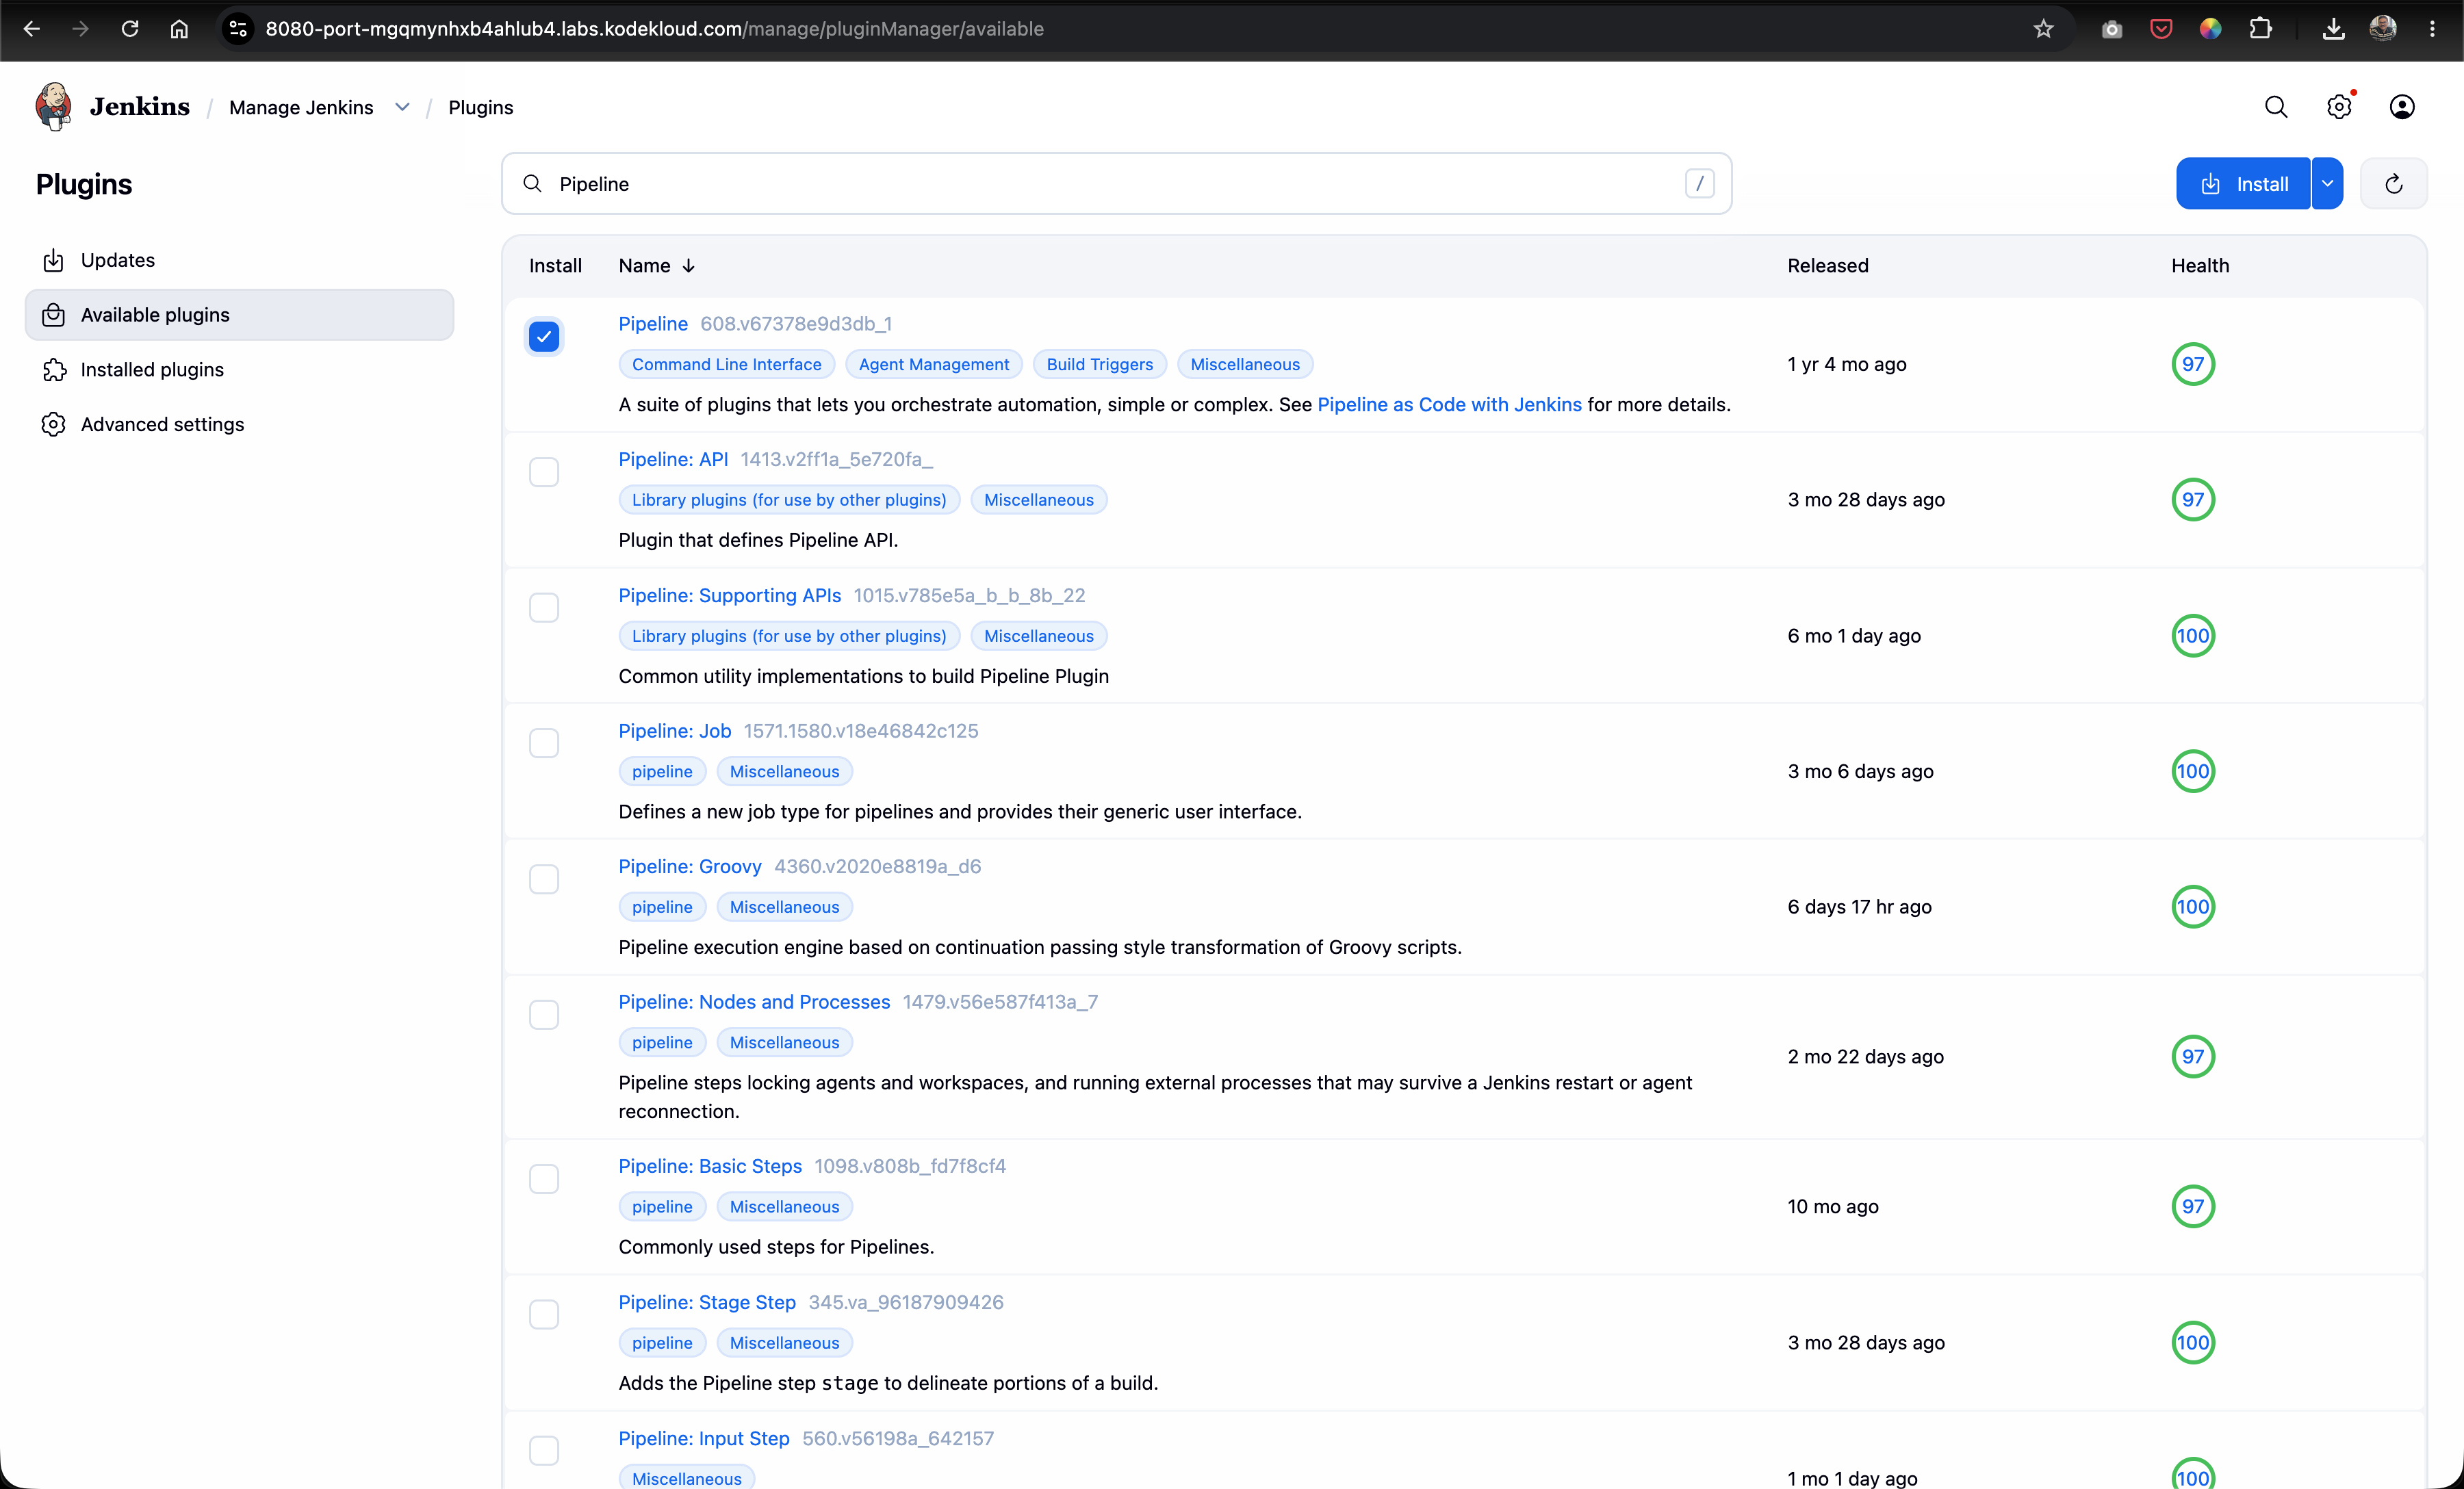Screen dimensions: 2464x1489
Task: Check the Pipeline: Nodes and Processes checkbox
Action: point(544,1014)
